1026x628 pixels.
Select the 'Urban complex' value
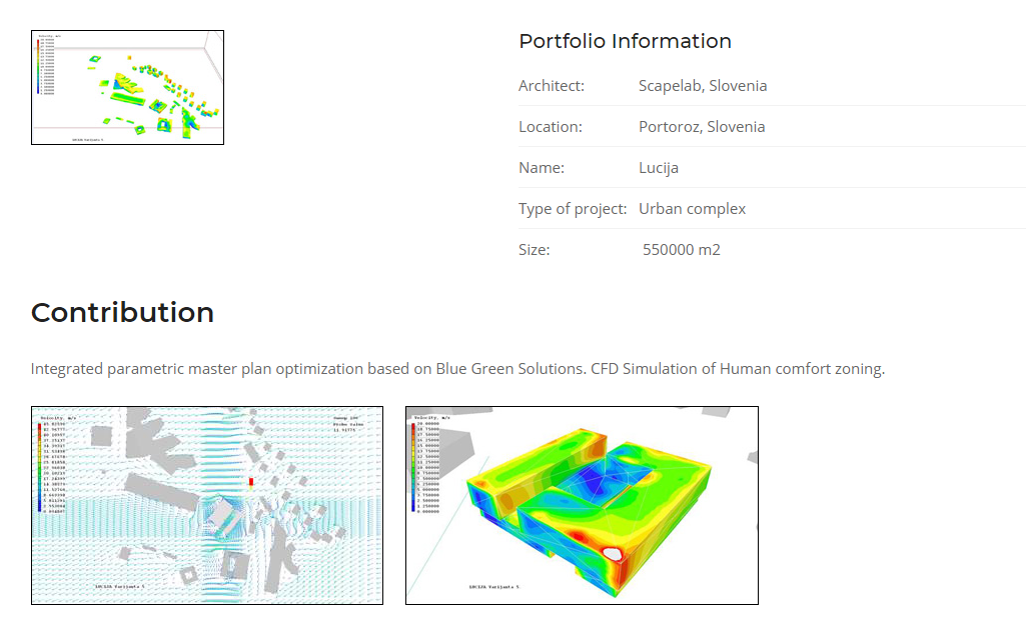692,209
